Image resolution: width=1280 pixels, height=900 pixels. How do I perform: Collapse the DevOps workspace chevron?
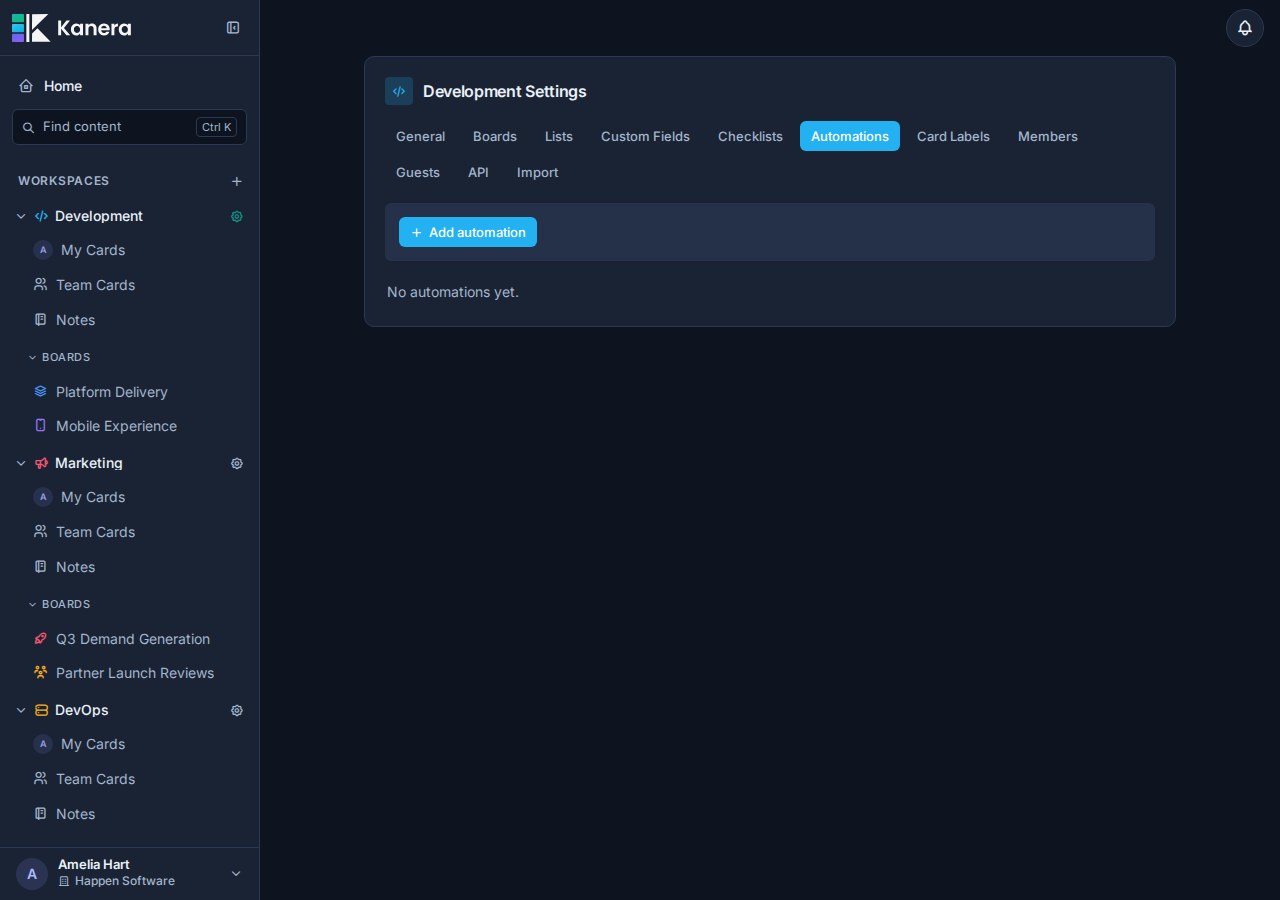coord(21,710)
